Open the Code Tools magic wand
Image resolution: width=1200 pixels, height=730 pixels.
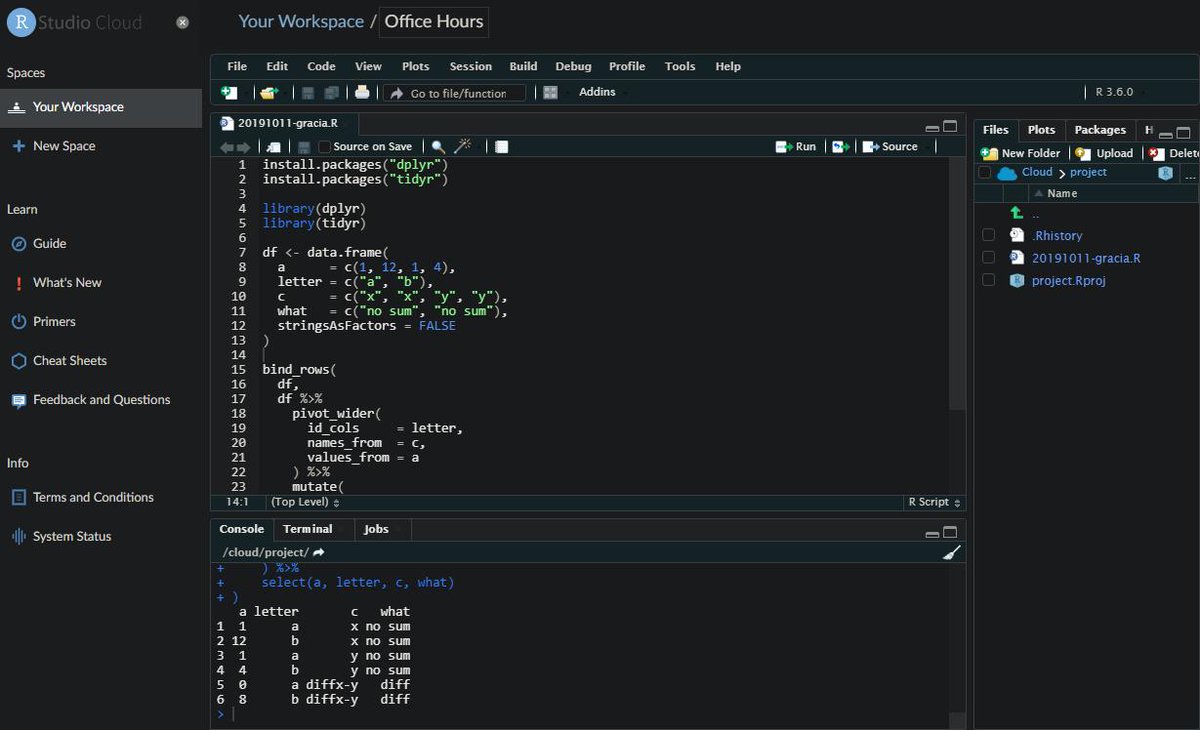(462, 146)
